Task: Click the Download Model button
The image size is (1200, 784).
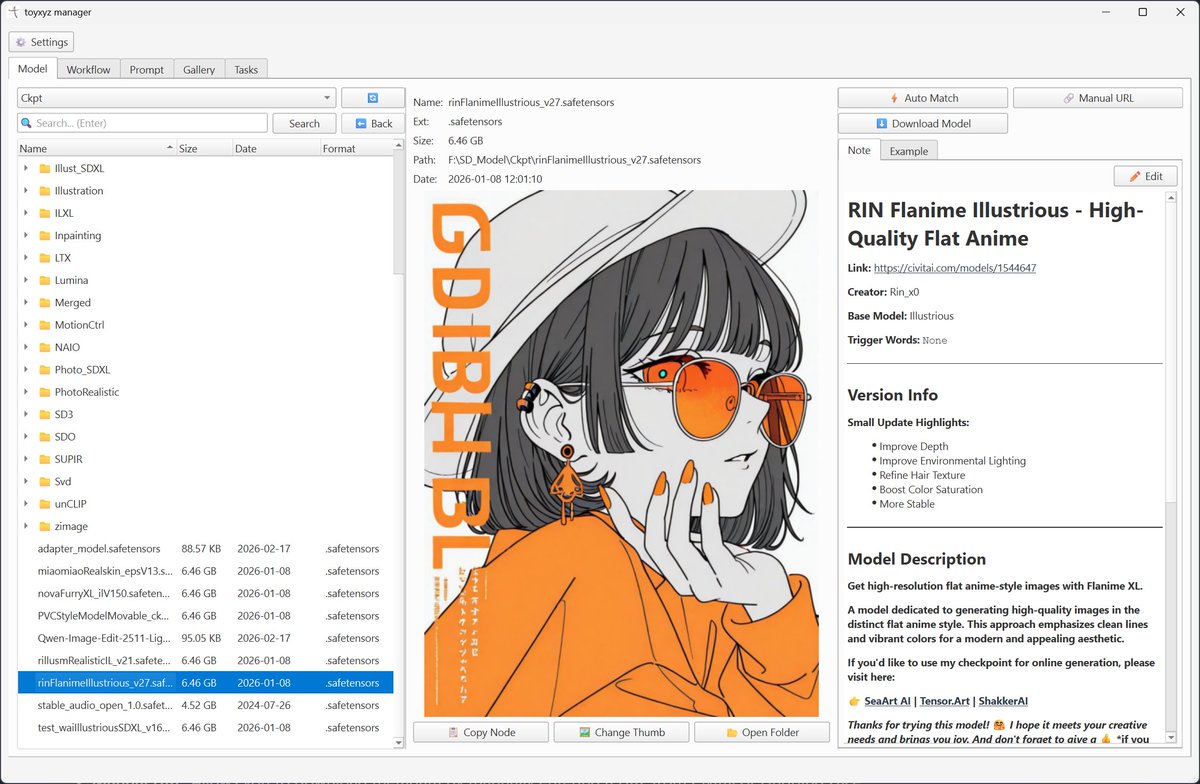Action: pos(923,123)
